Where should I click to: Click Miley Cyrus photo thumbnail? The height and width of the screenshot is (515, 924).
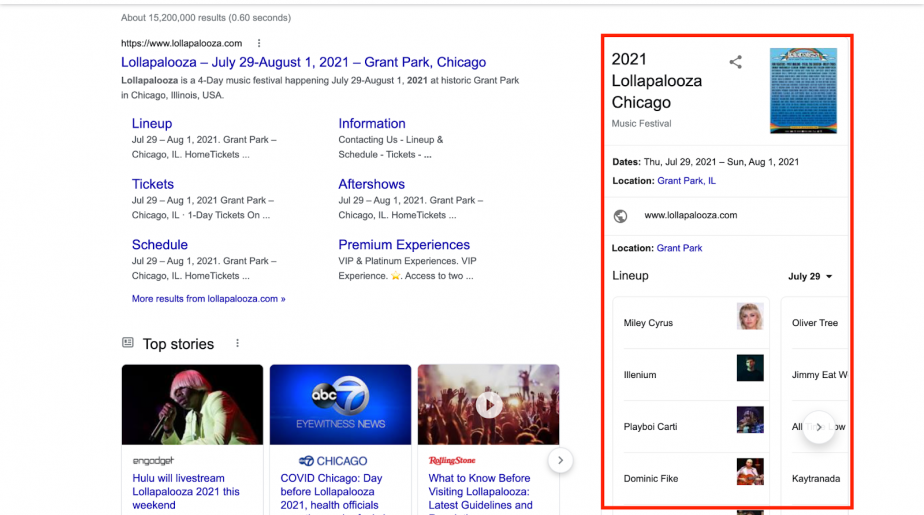click(750, 316)
